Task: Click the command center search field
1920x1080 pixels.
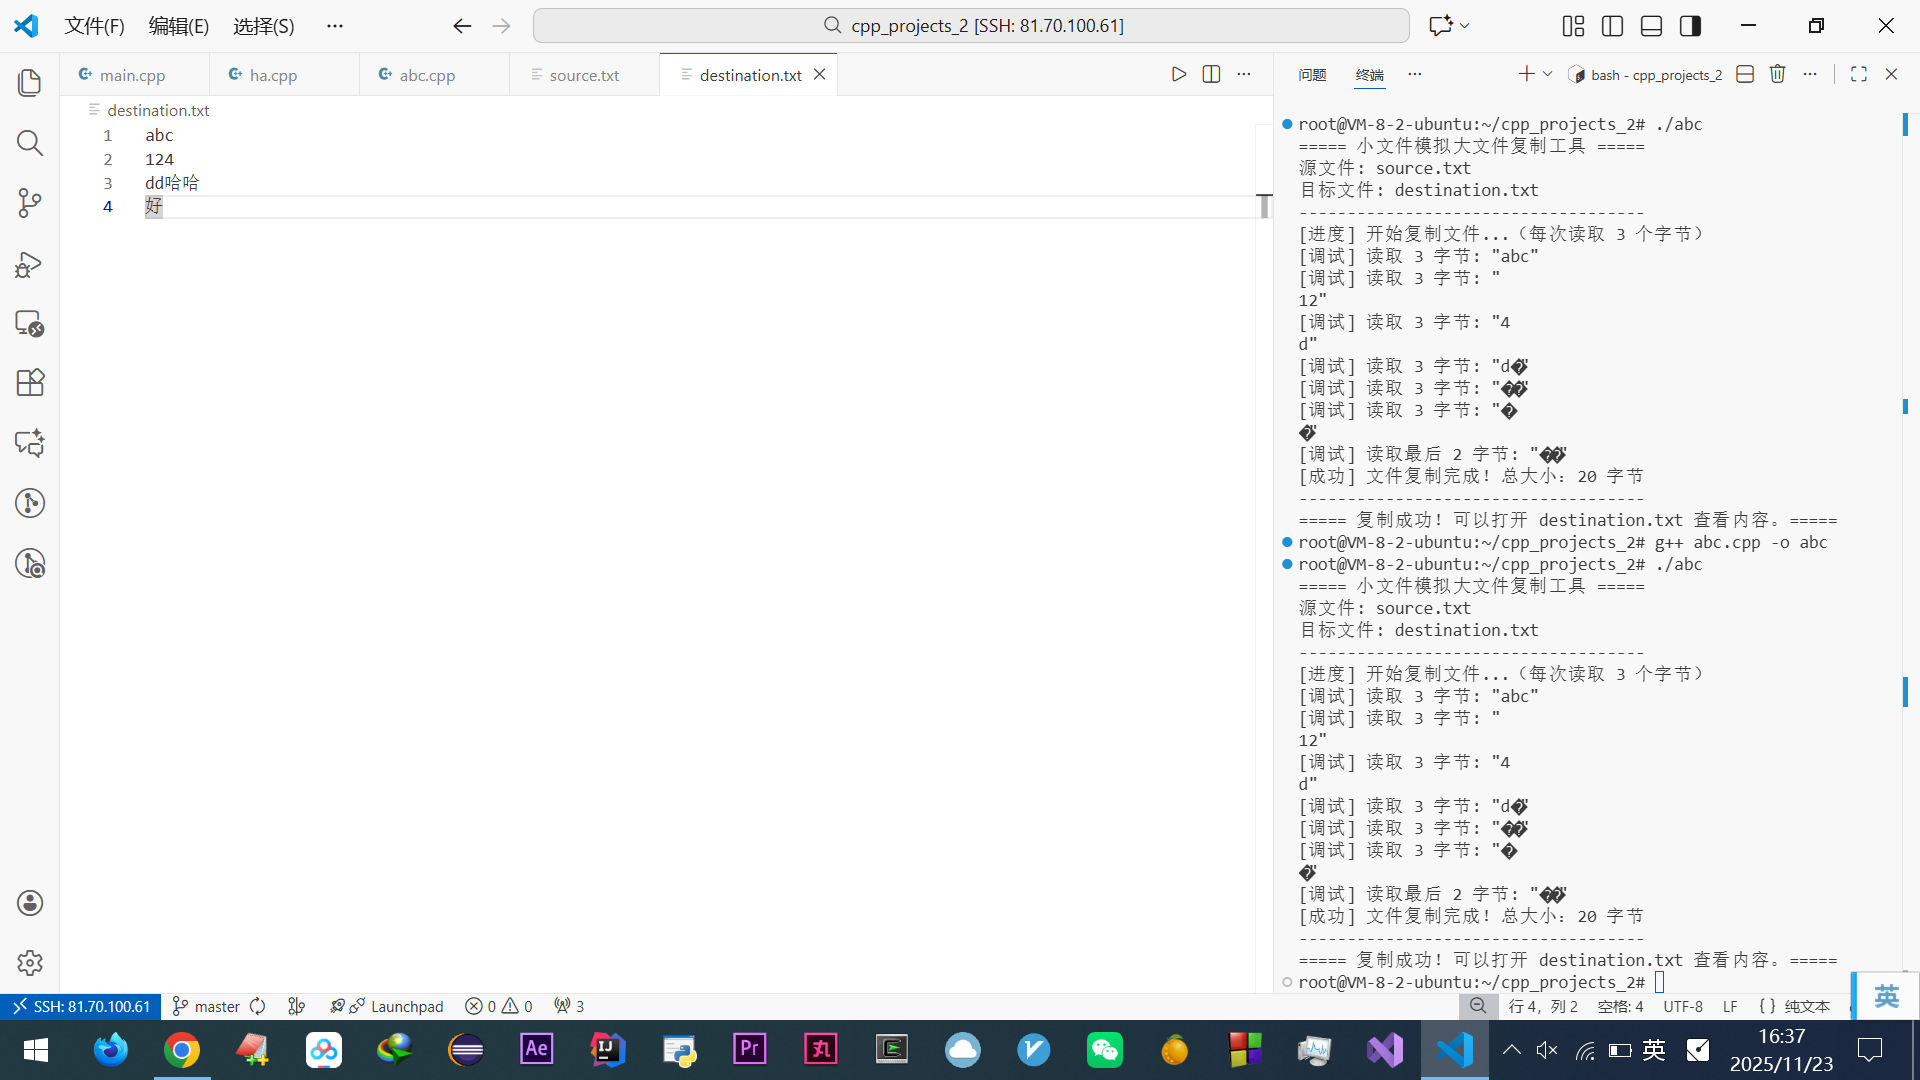Action: pyautogui.click(x=971, y=26)
